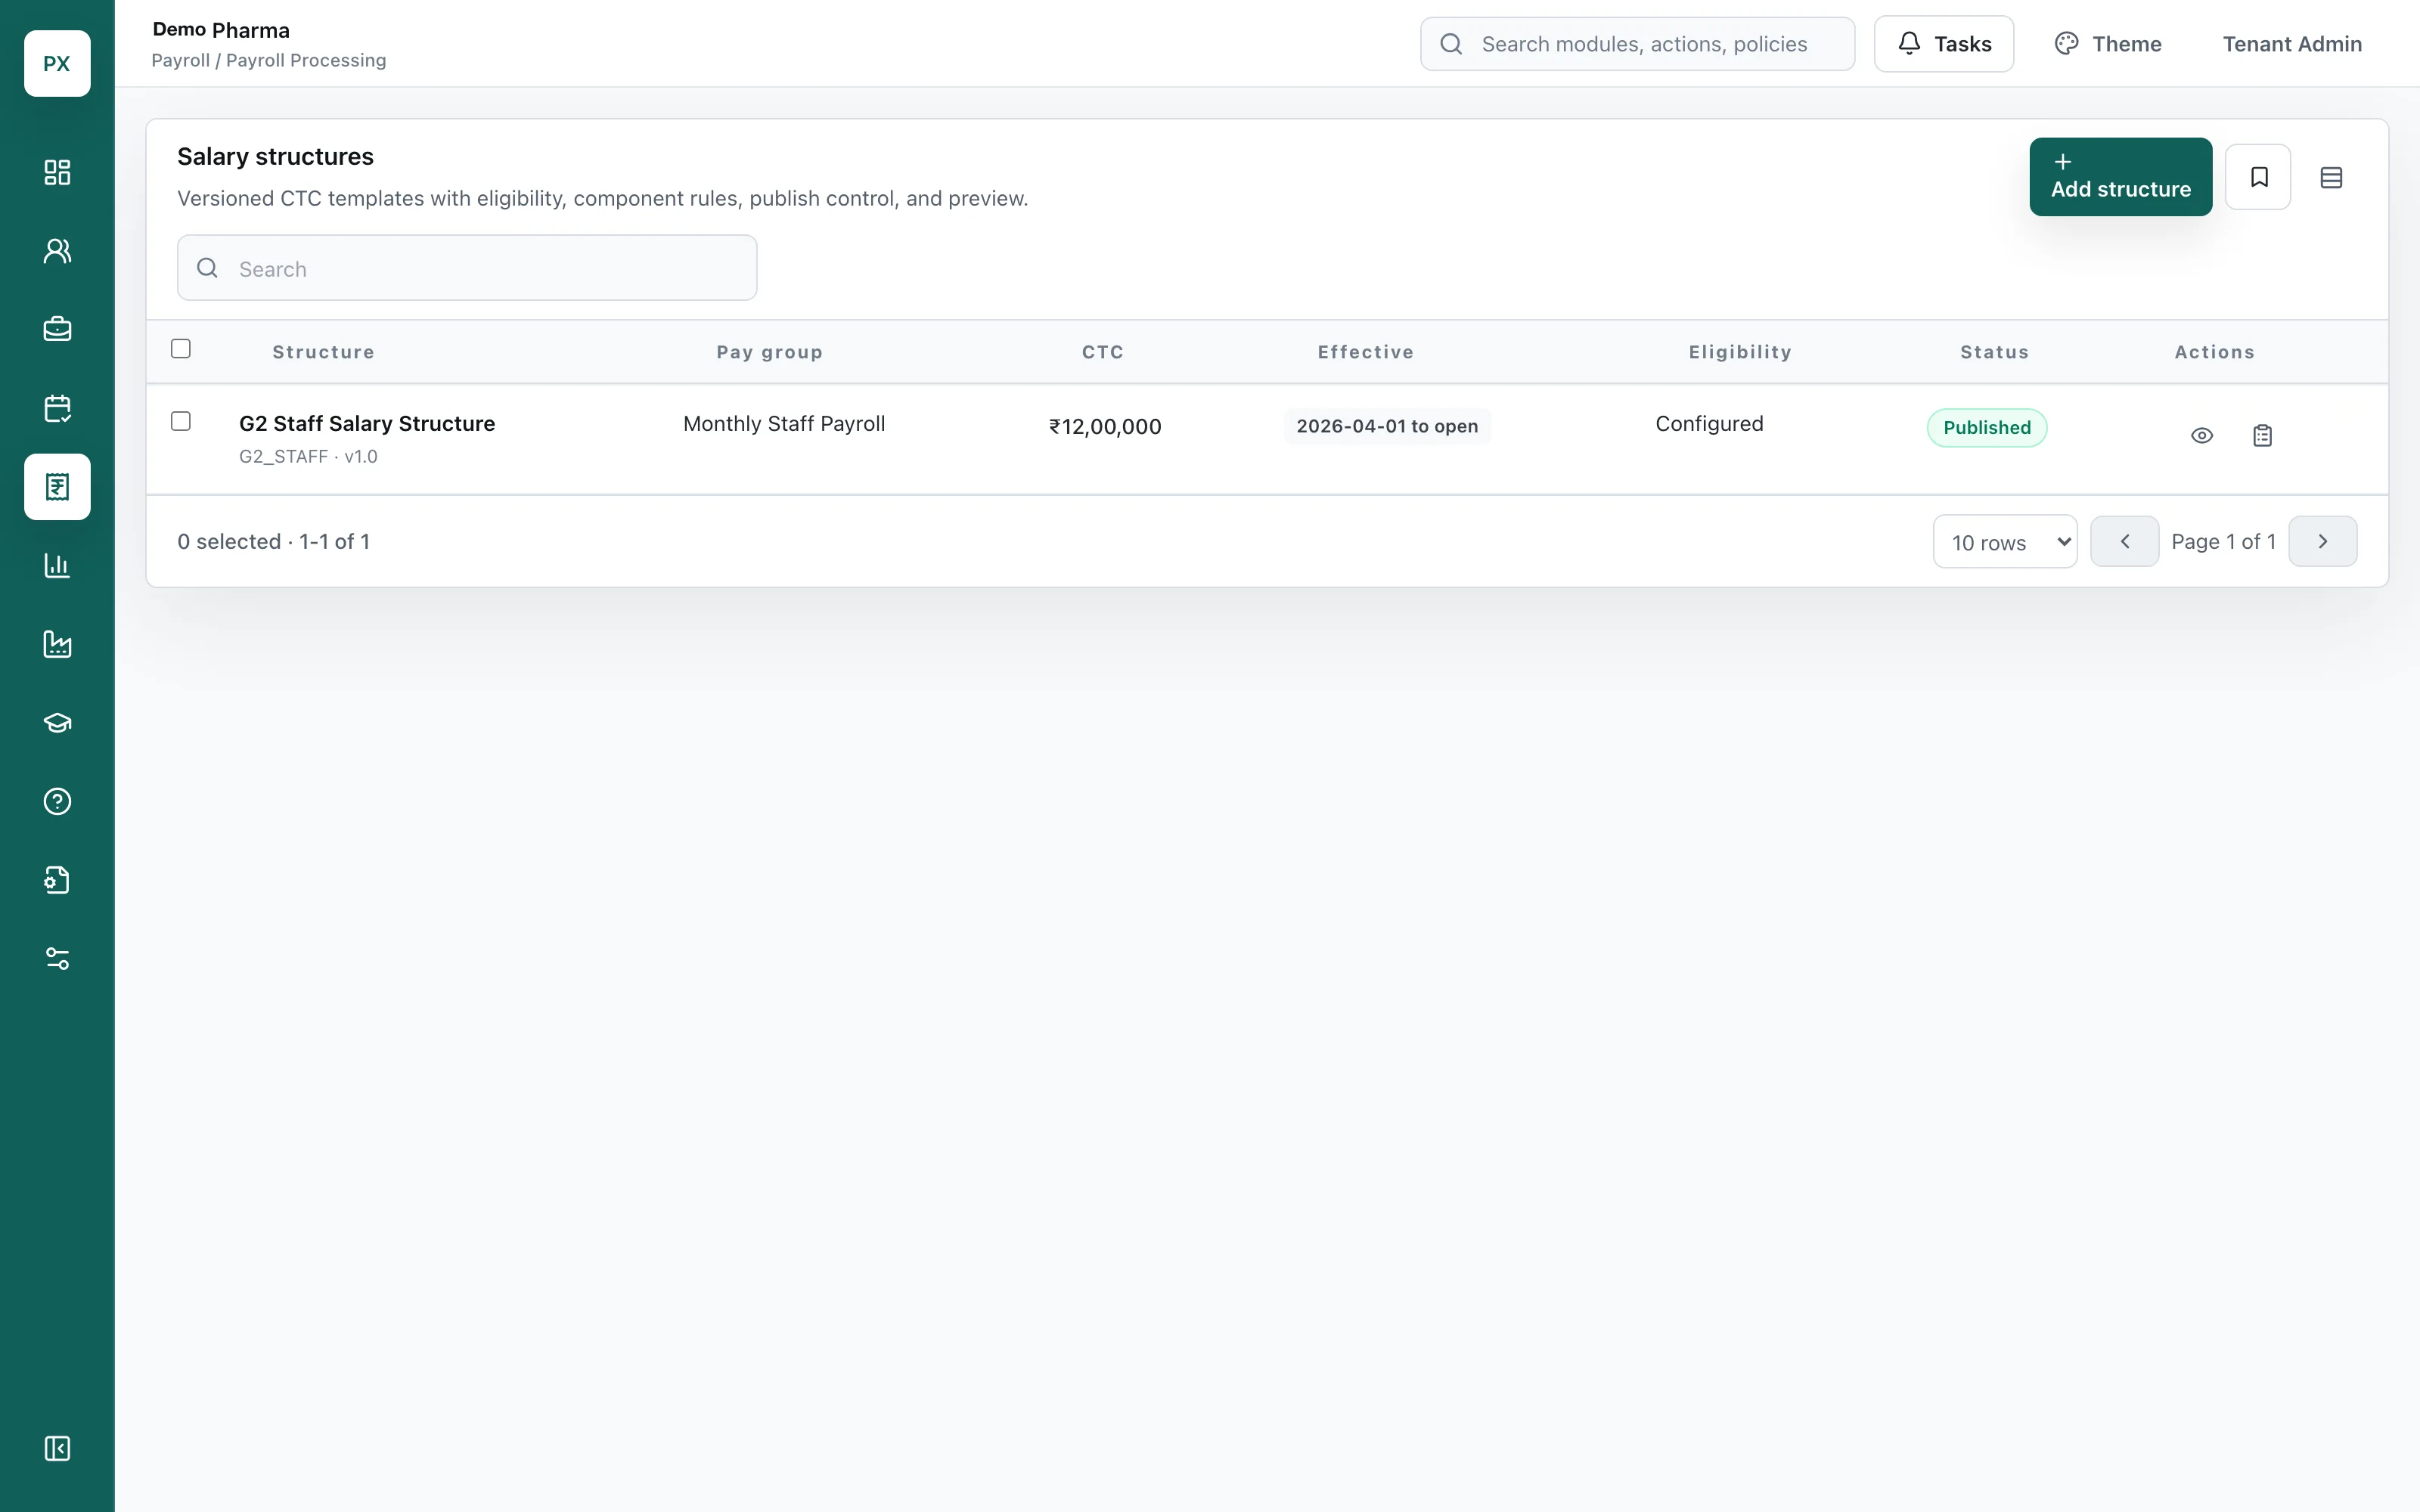Open the factory icon in sidebar
Image resolution: width=2420 pixels, height=1512 pixels.
[x=57, y=644]
